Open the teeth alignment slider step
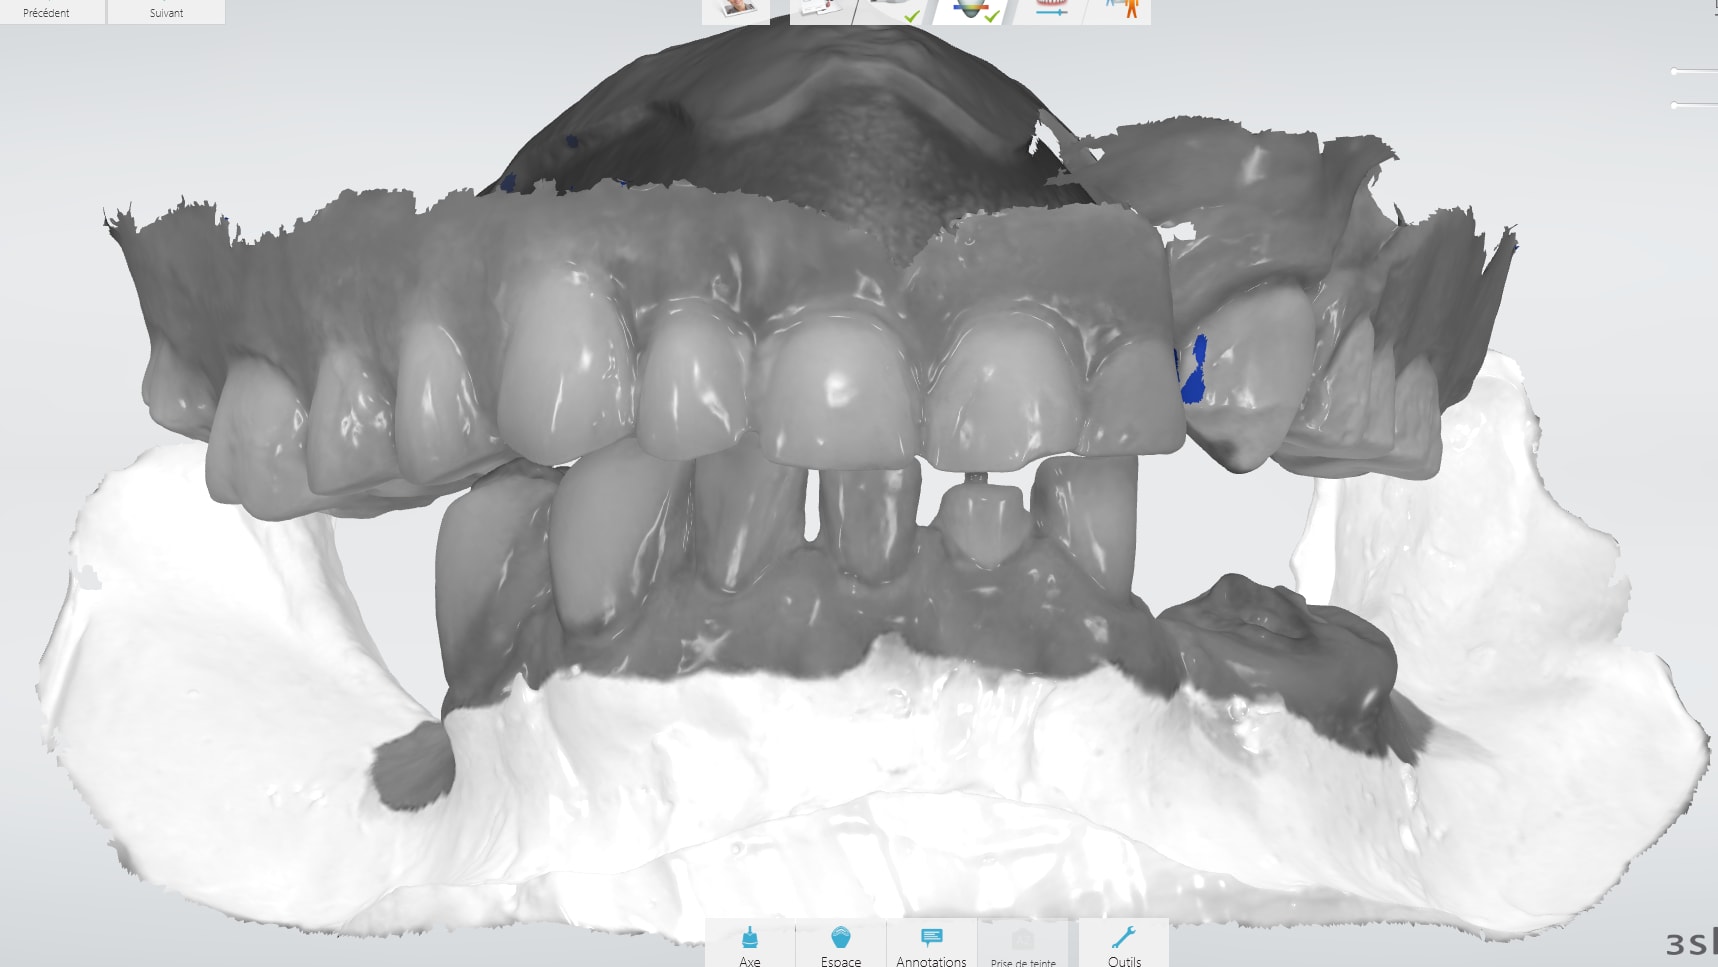Viewport: 1718px width, 967px height. (1050, 10)
